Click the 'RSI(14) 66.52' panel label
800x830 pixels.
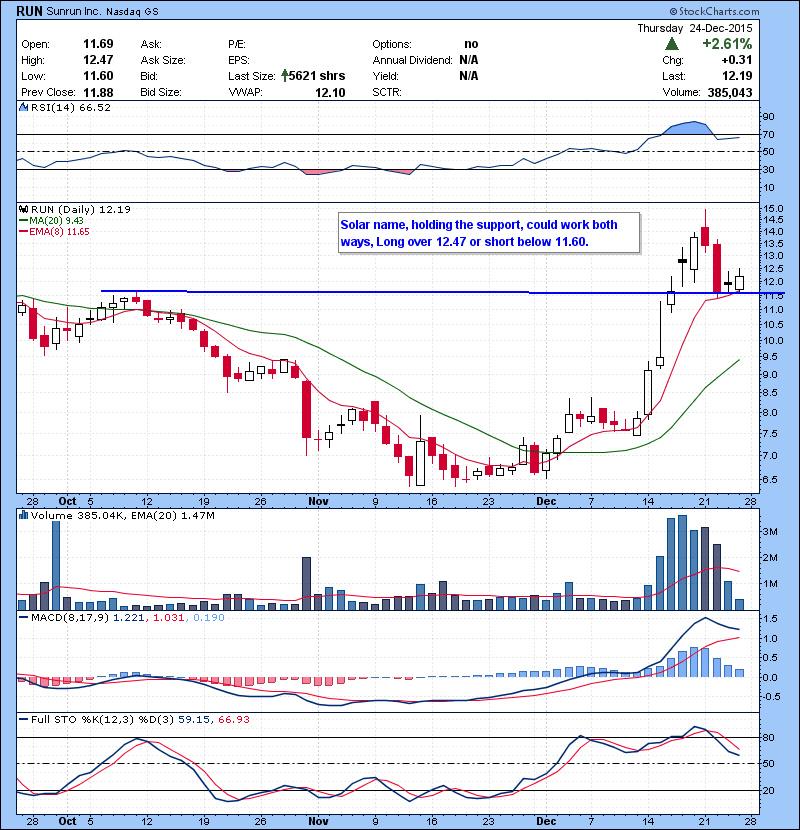tap(71, 107)
